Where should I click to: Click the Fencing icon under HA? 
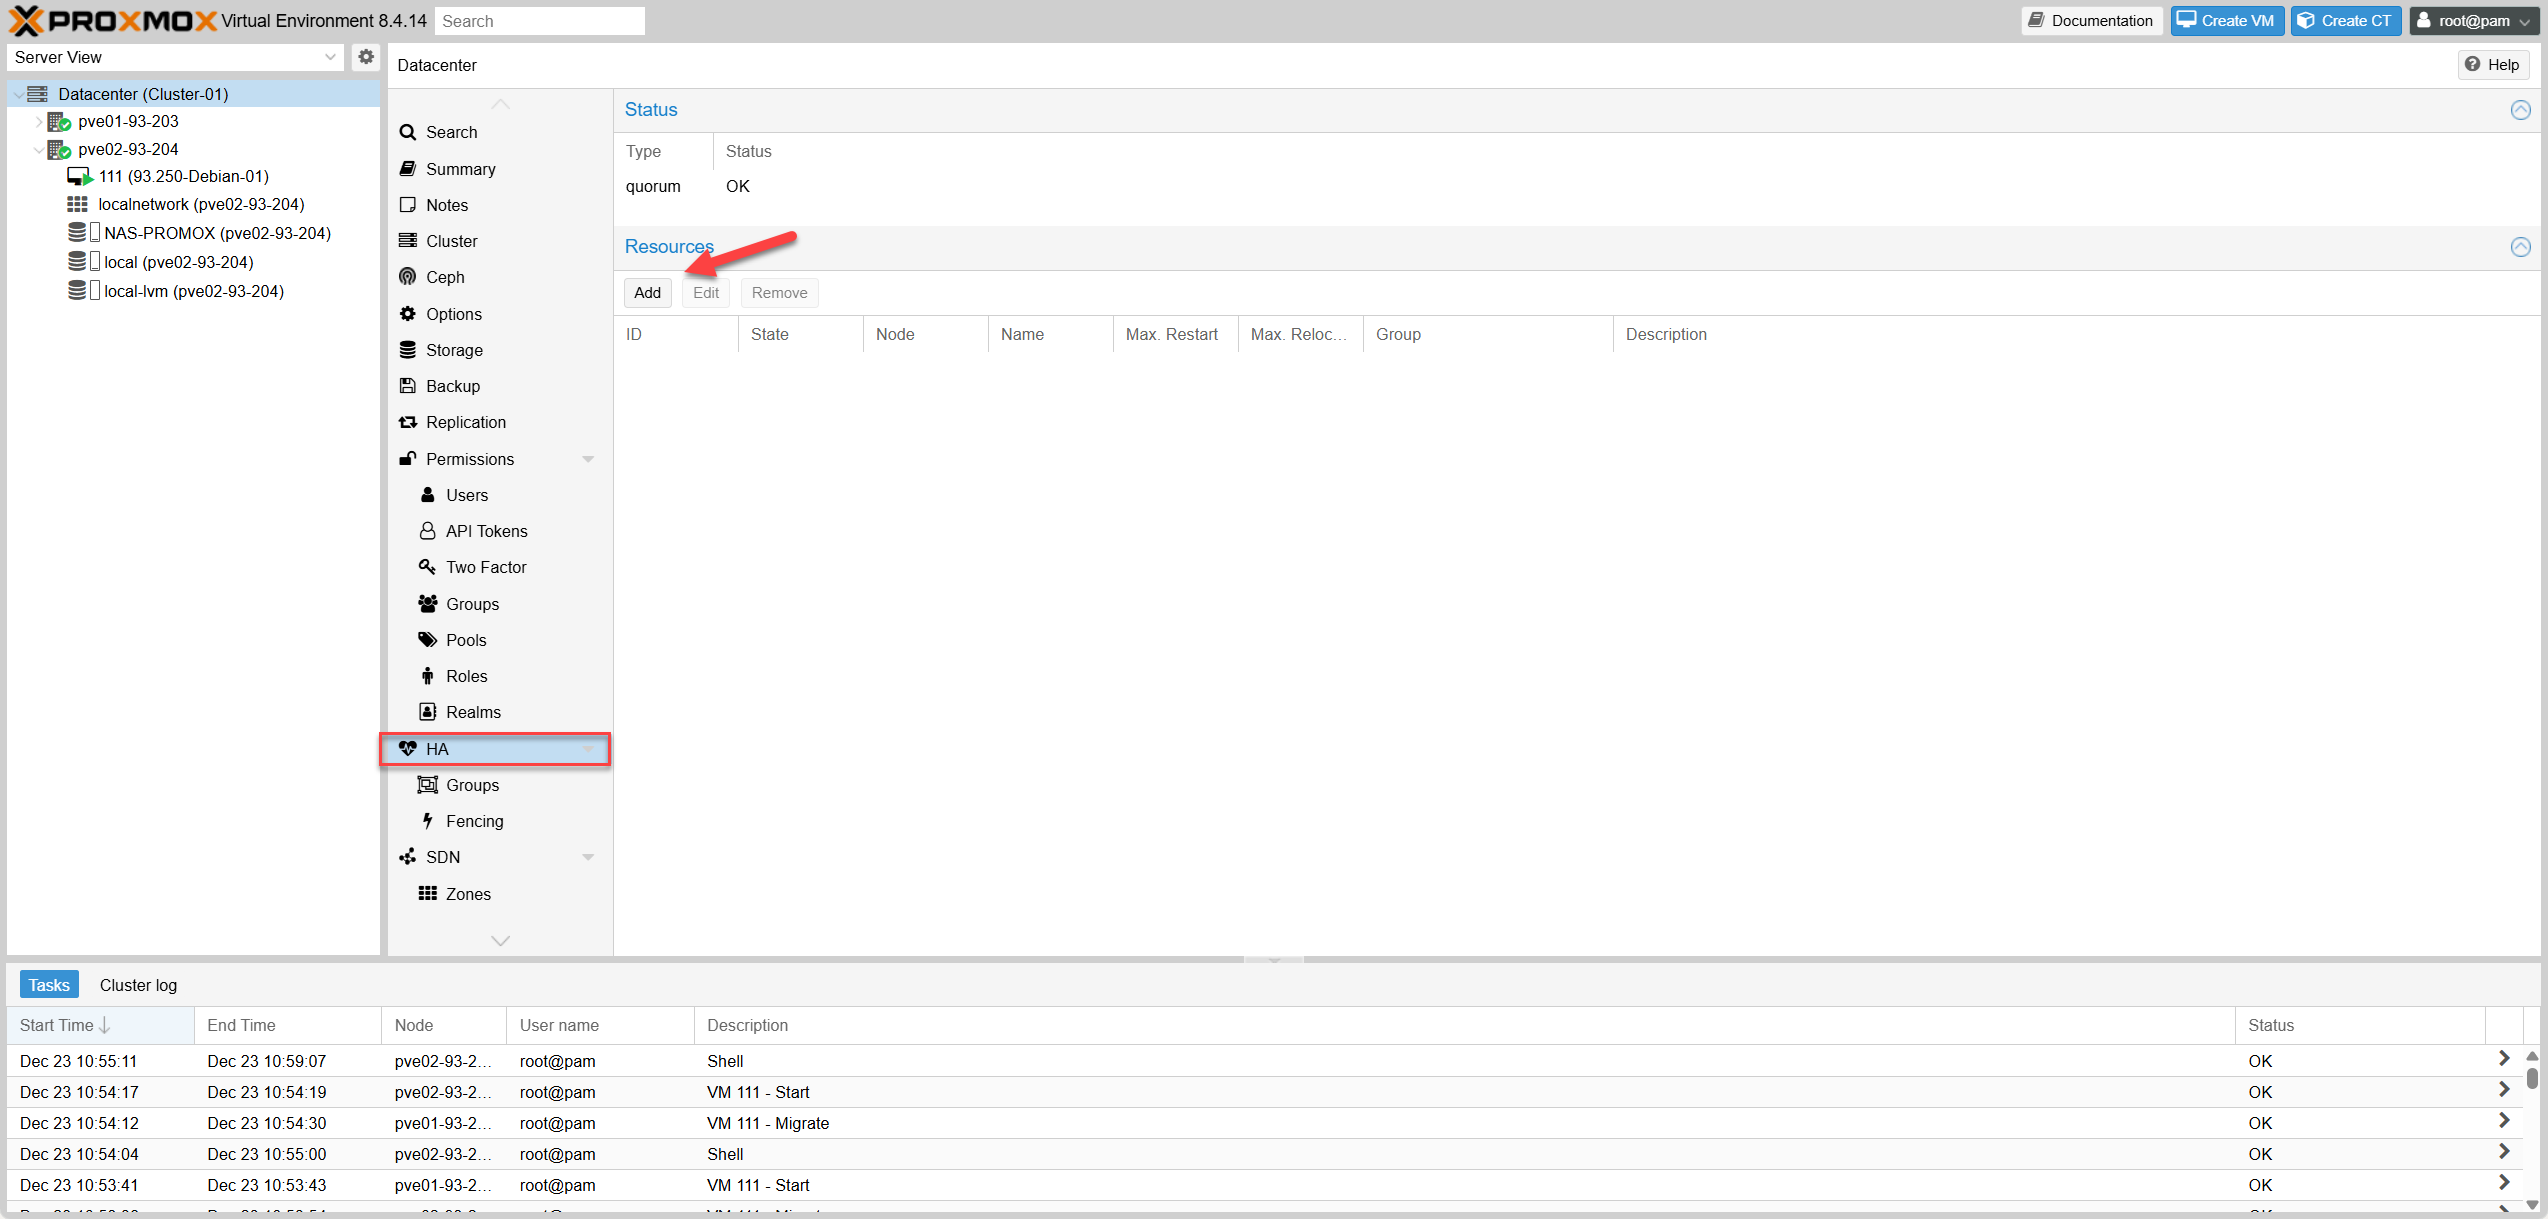pyautogui.click(x=427, y=821)
